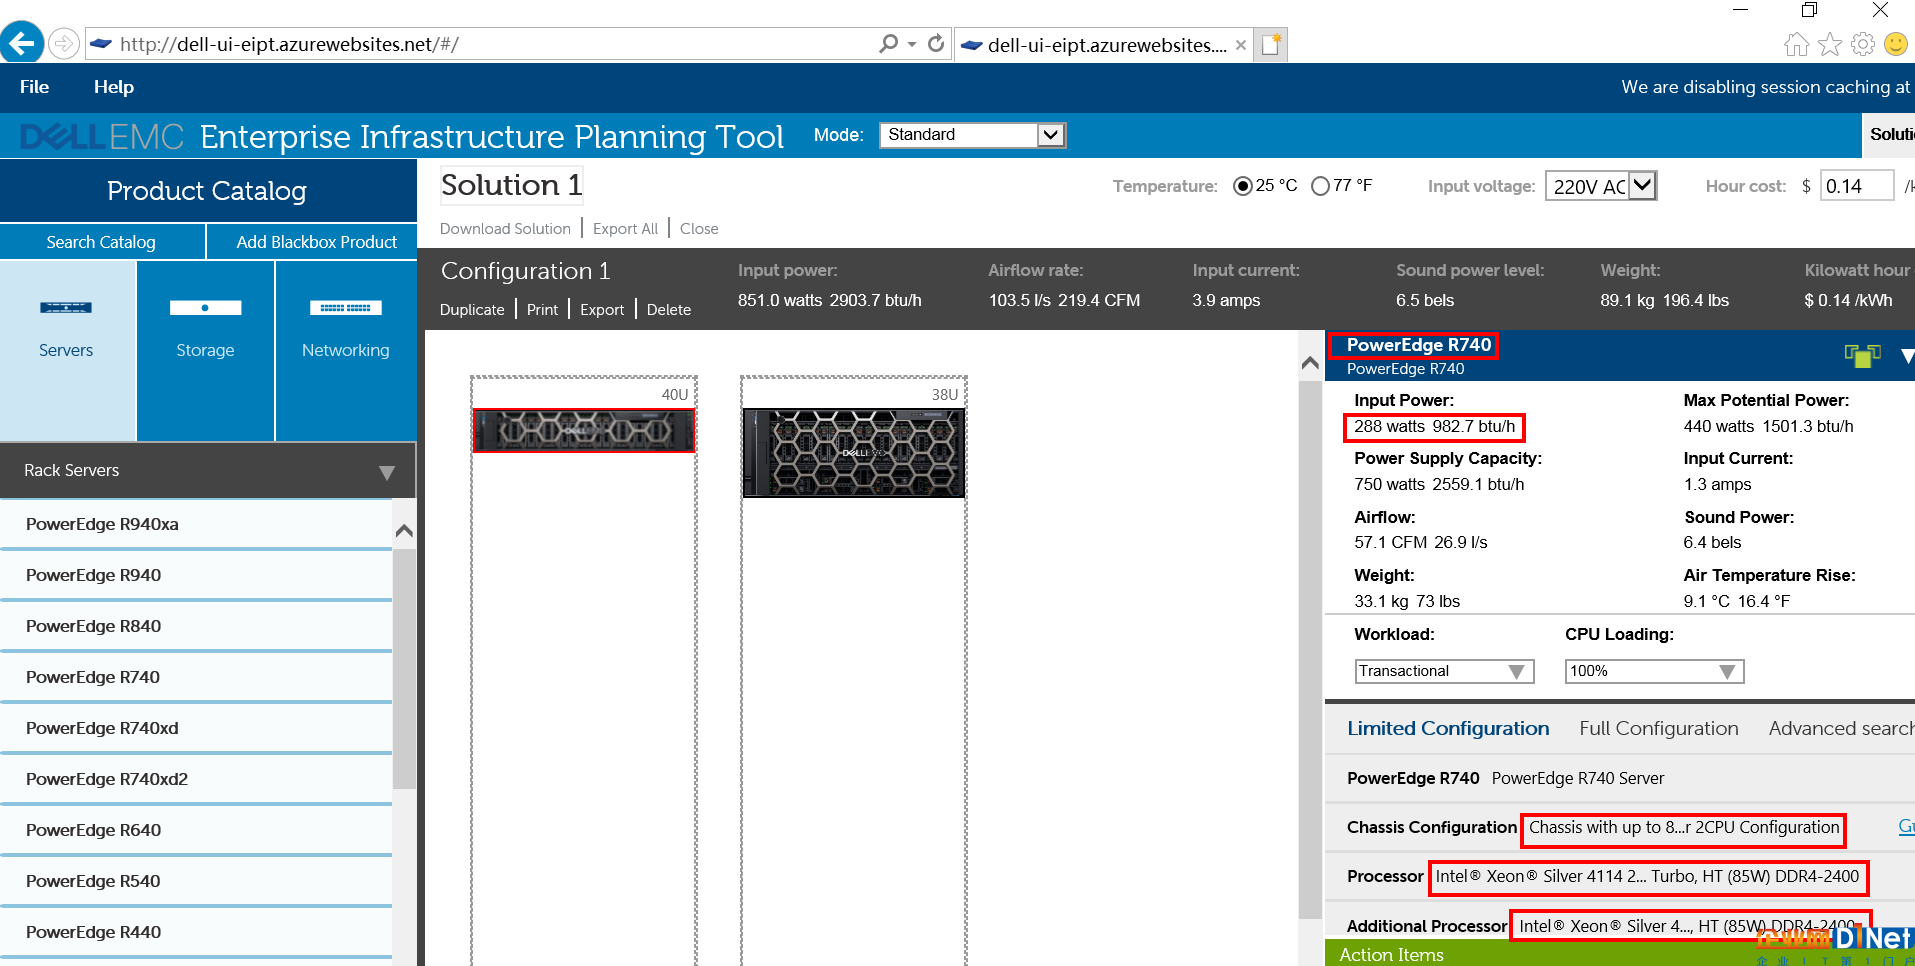Select PowerEdge R740xd from catalog
1915x966 pixels.
tap(196, 728)
